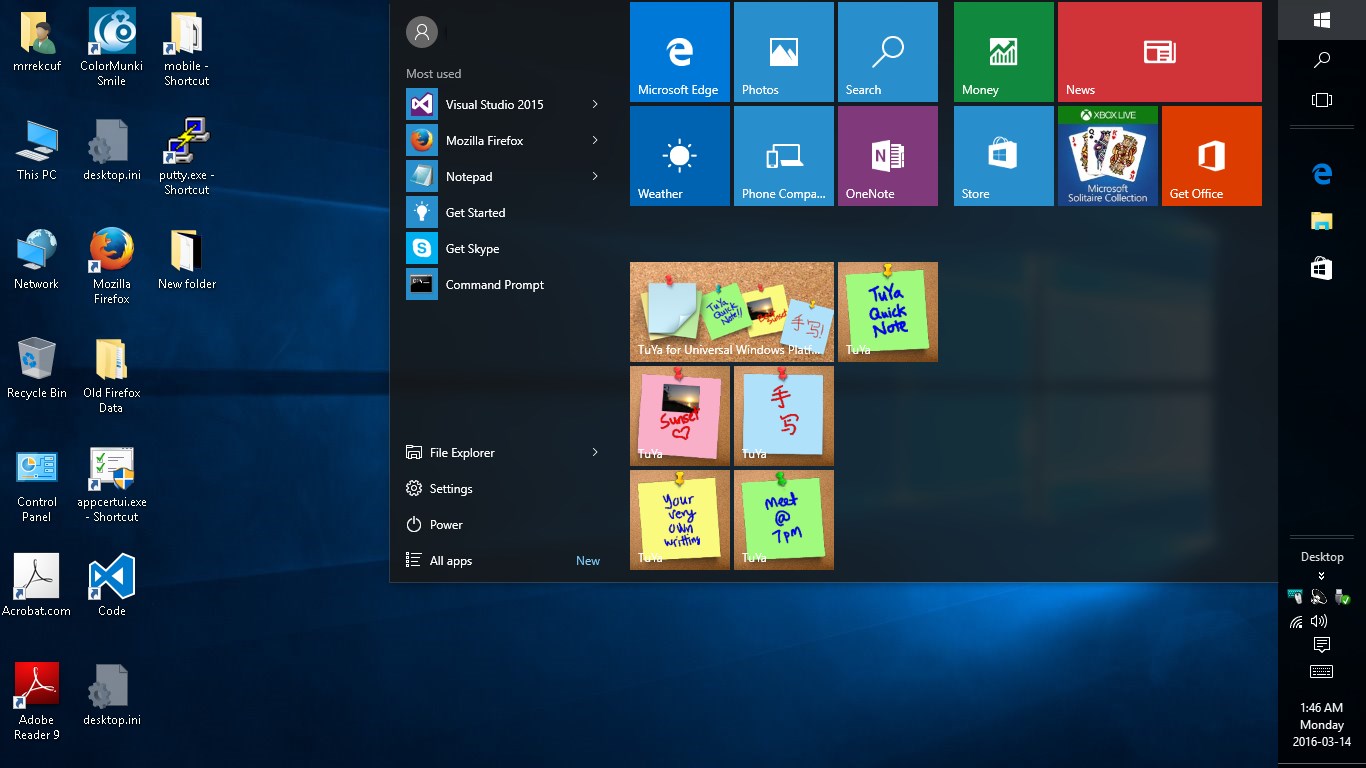The width and height of the screenshot is (1366, 768).
Task: Select the Adobe Reader 9 desktop icon
Action: pos(37,702)
